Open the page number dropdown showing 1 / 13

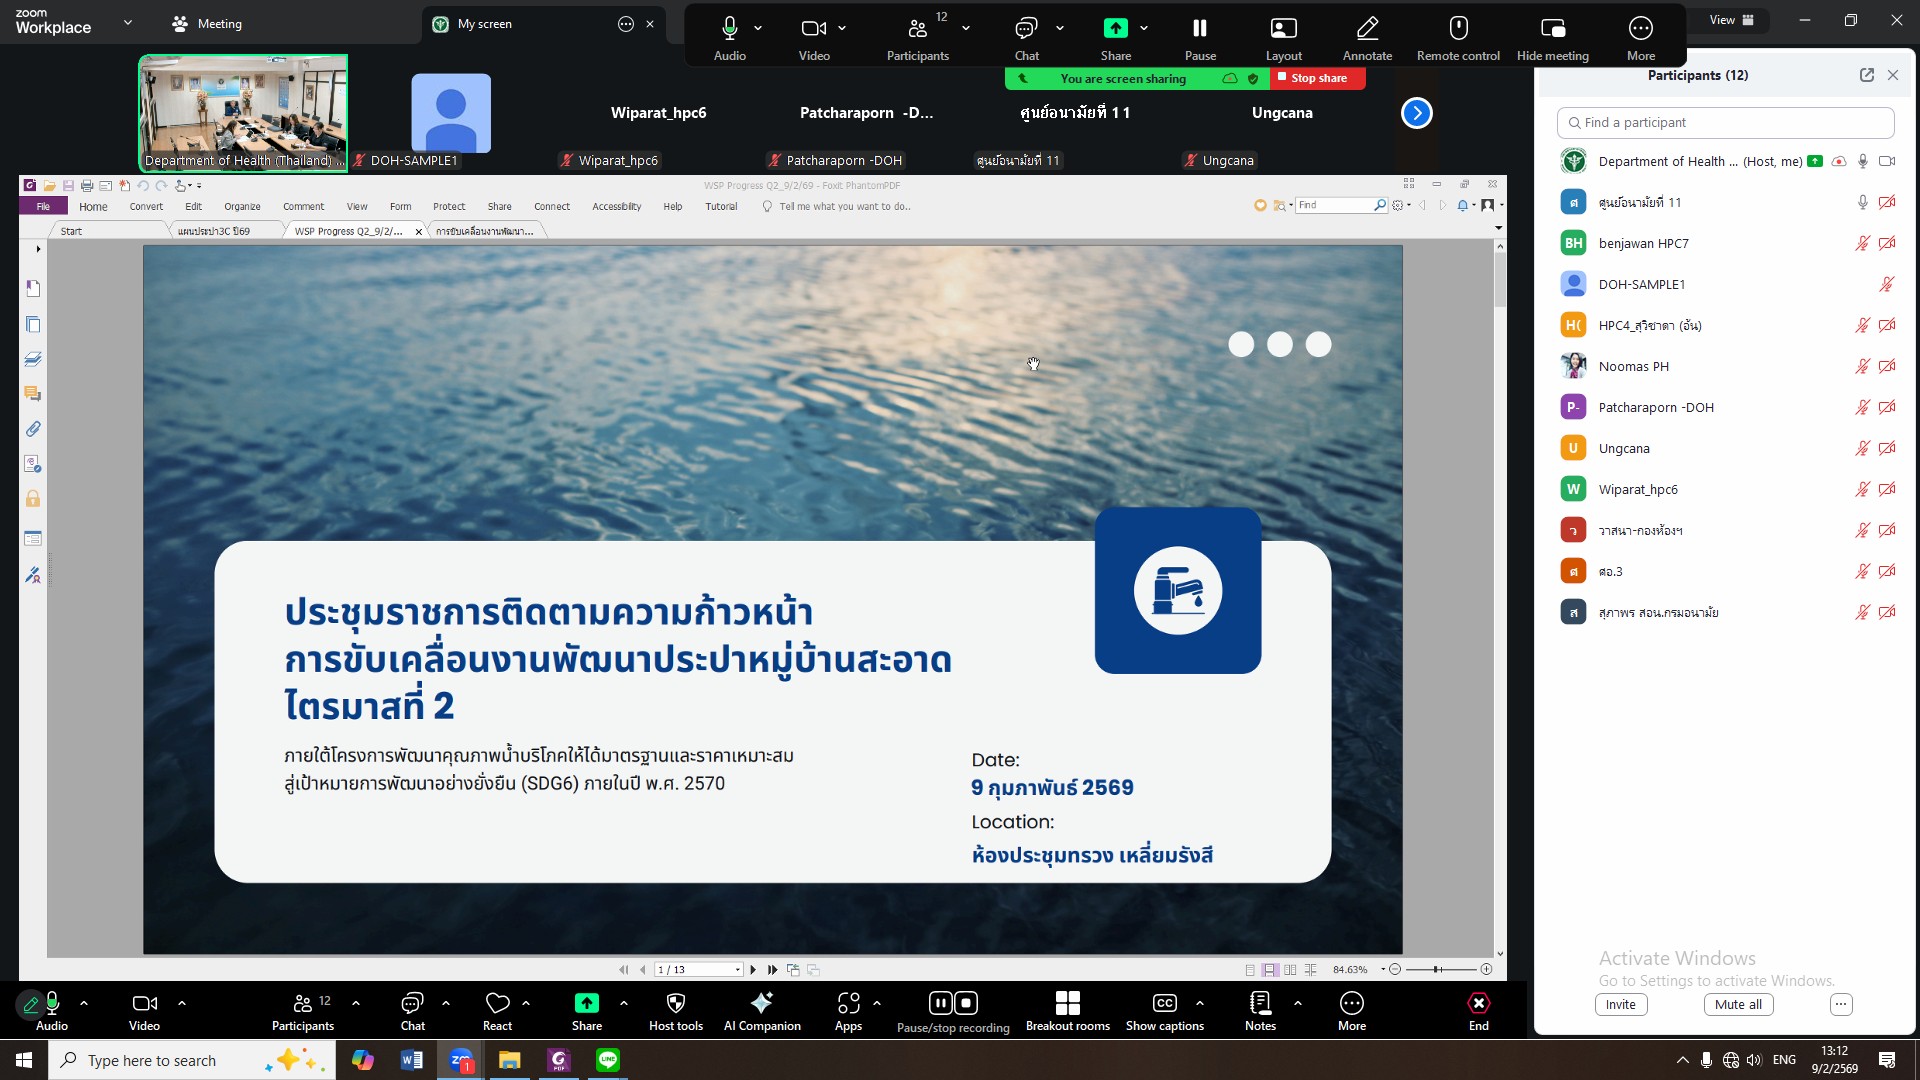pyautogui.click(x=738, y=970)
